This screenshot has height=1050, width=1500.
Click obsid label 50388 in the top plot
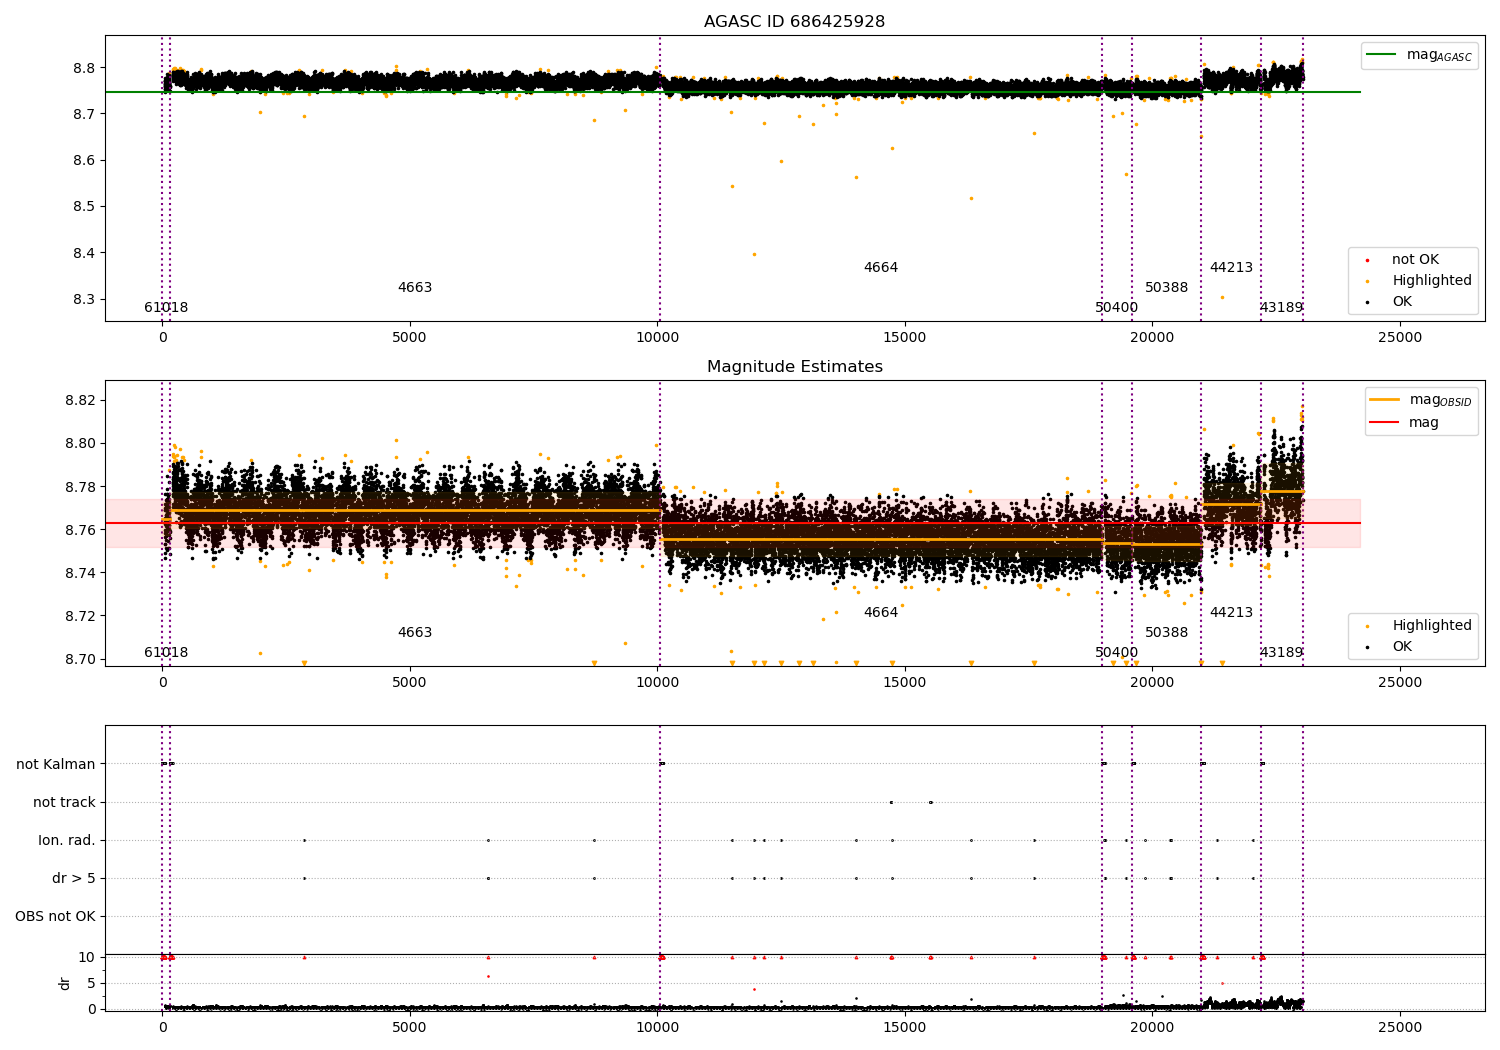[x=1166, y=288]
